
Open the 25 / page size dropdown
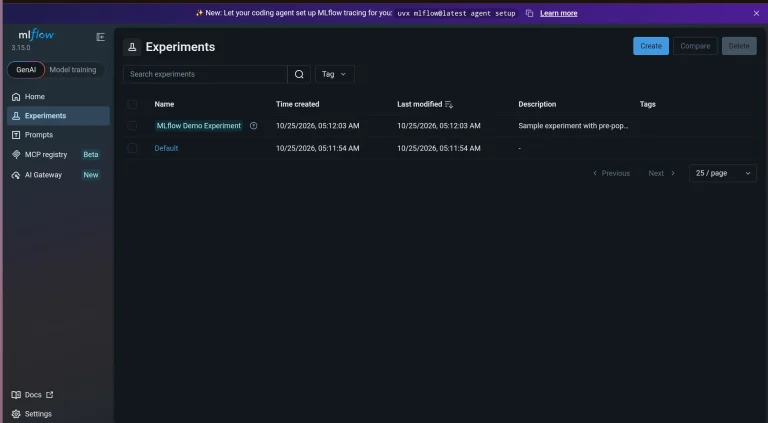(x=722, y=173)
